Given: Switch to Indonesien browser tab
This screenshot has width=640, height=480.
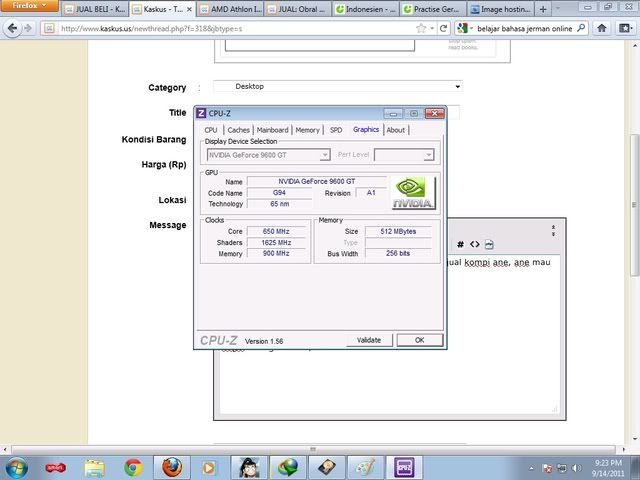Looking at the screenshot, I should [x=365, y=9].
